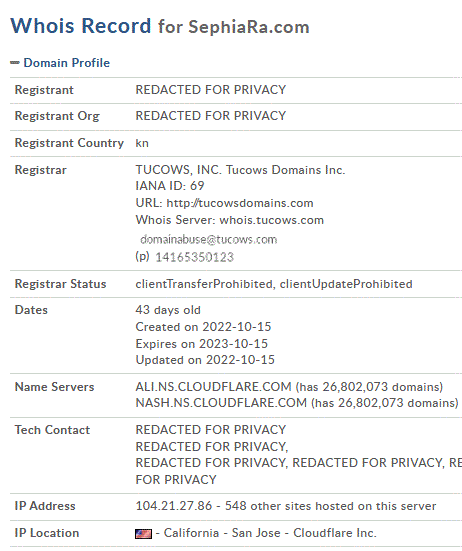This screenshot has width=462, height=551.
Task: Click the whois.tucows.com Whois Server text
Action: pyautogui.click(x=272, y=220)
